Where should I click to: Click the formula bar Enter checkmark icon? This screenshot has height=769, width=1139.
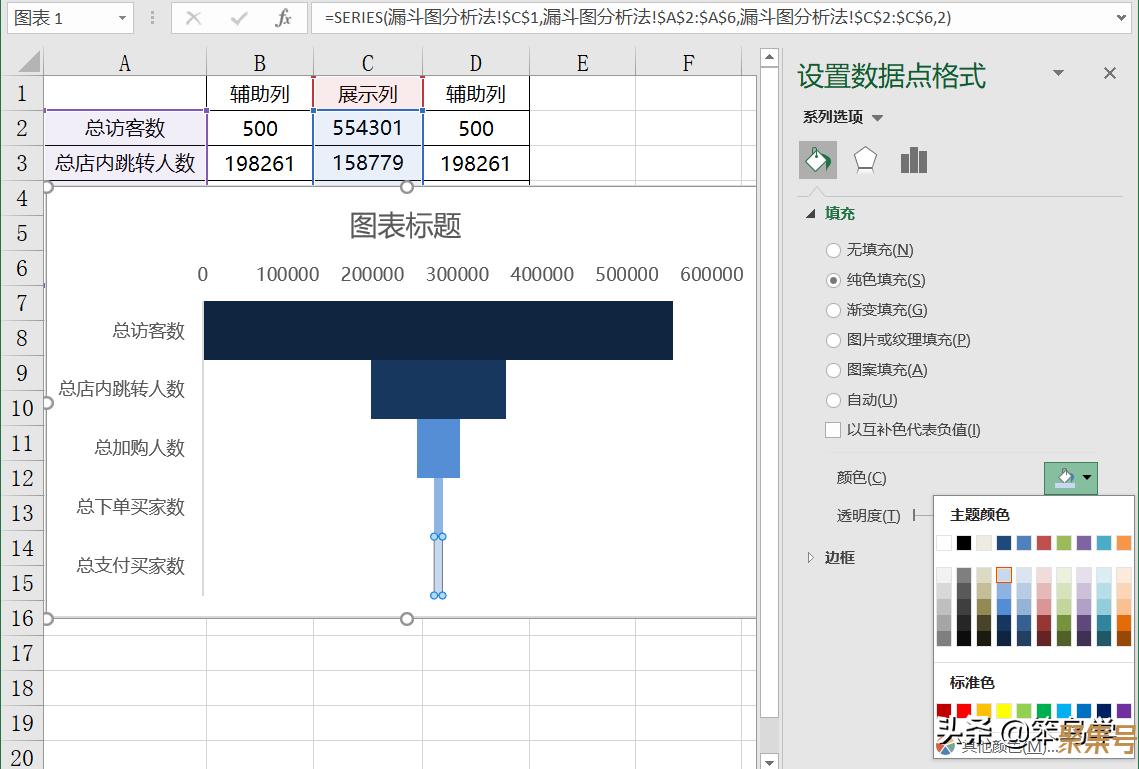coord(239,18)
